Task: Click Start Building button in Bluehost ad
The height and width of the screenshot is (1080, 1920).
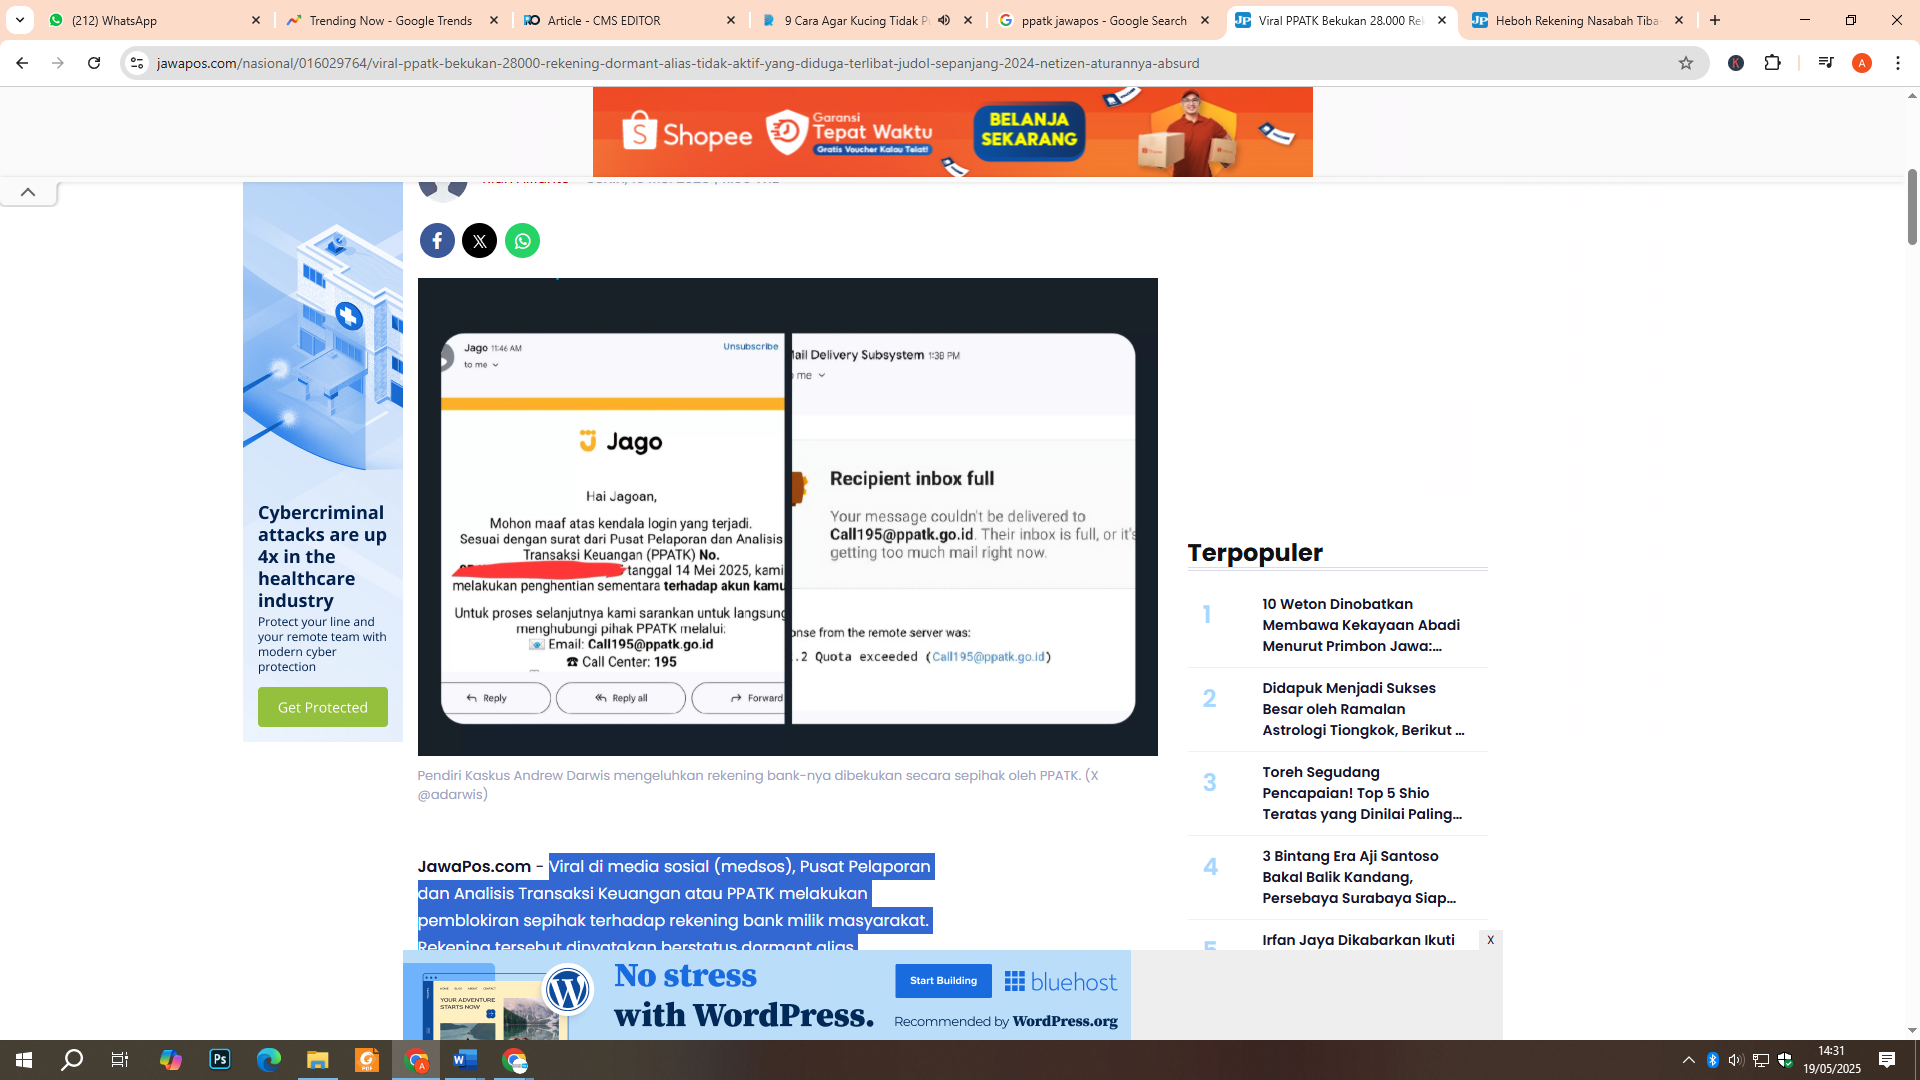Action: 943,980
